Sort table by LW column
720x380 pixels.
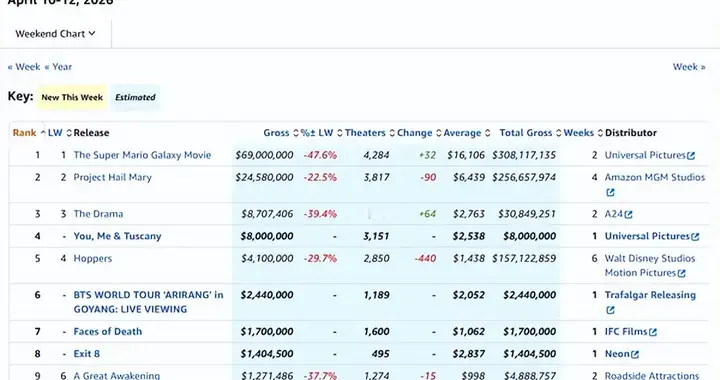[x=60, y=133]
